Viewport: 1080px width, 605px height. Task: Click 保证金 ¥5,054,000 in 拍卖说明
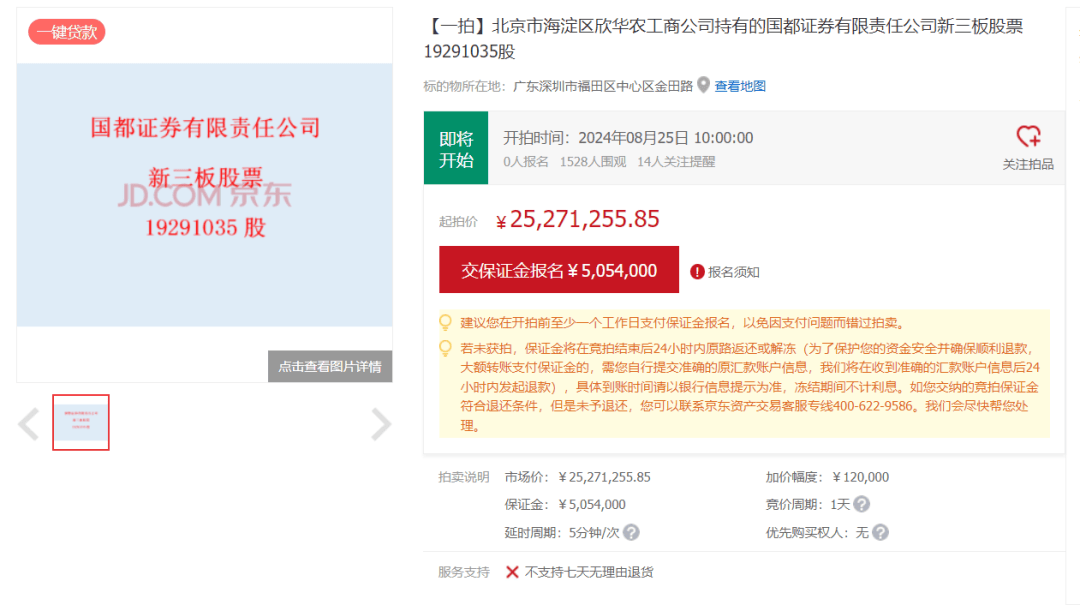pyautogui.click(x=565, y=504)
